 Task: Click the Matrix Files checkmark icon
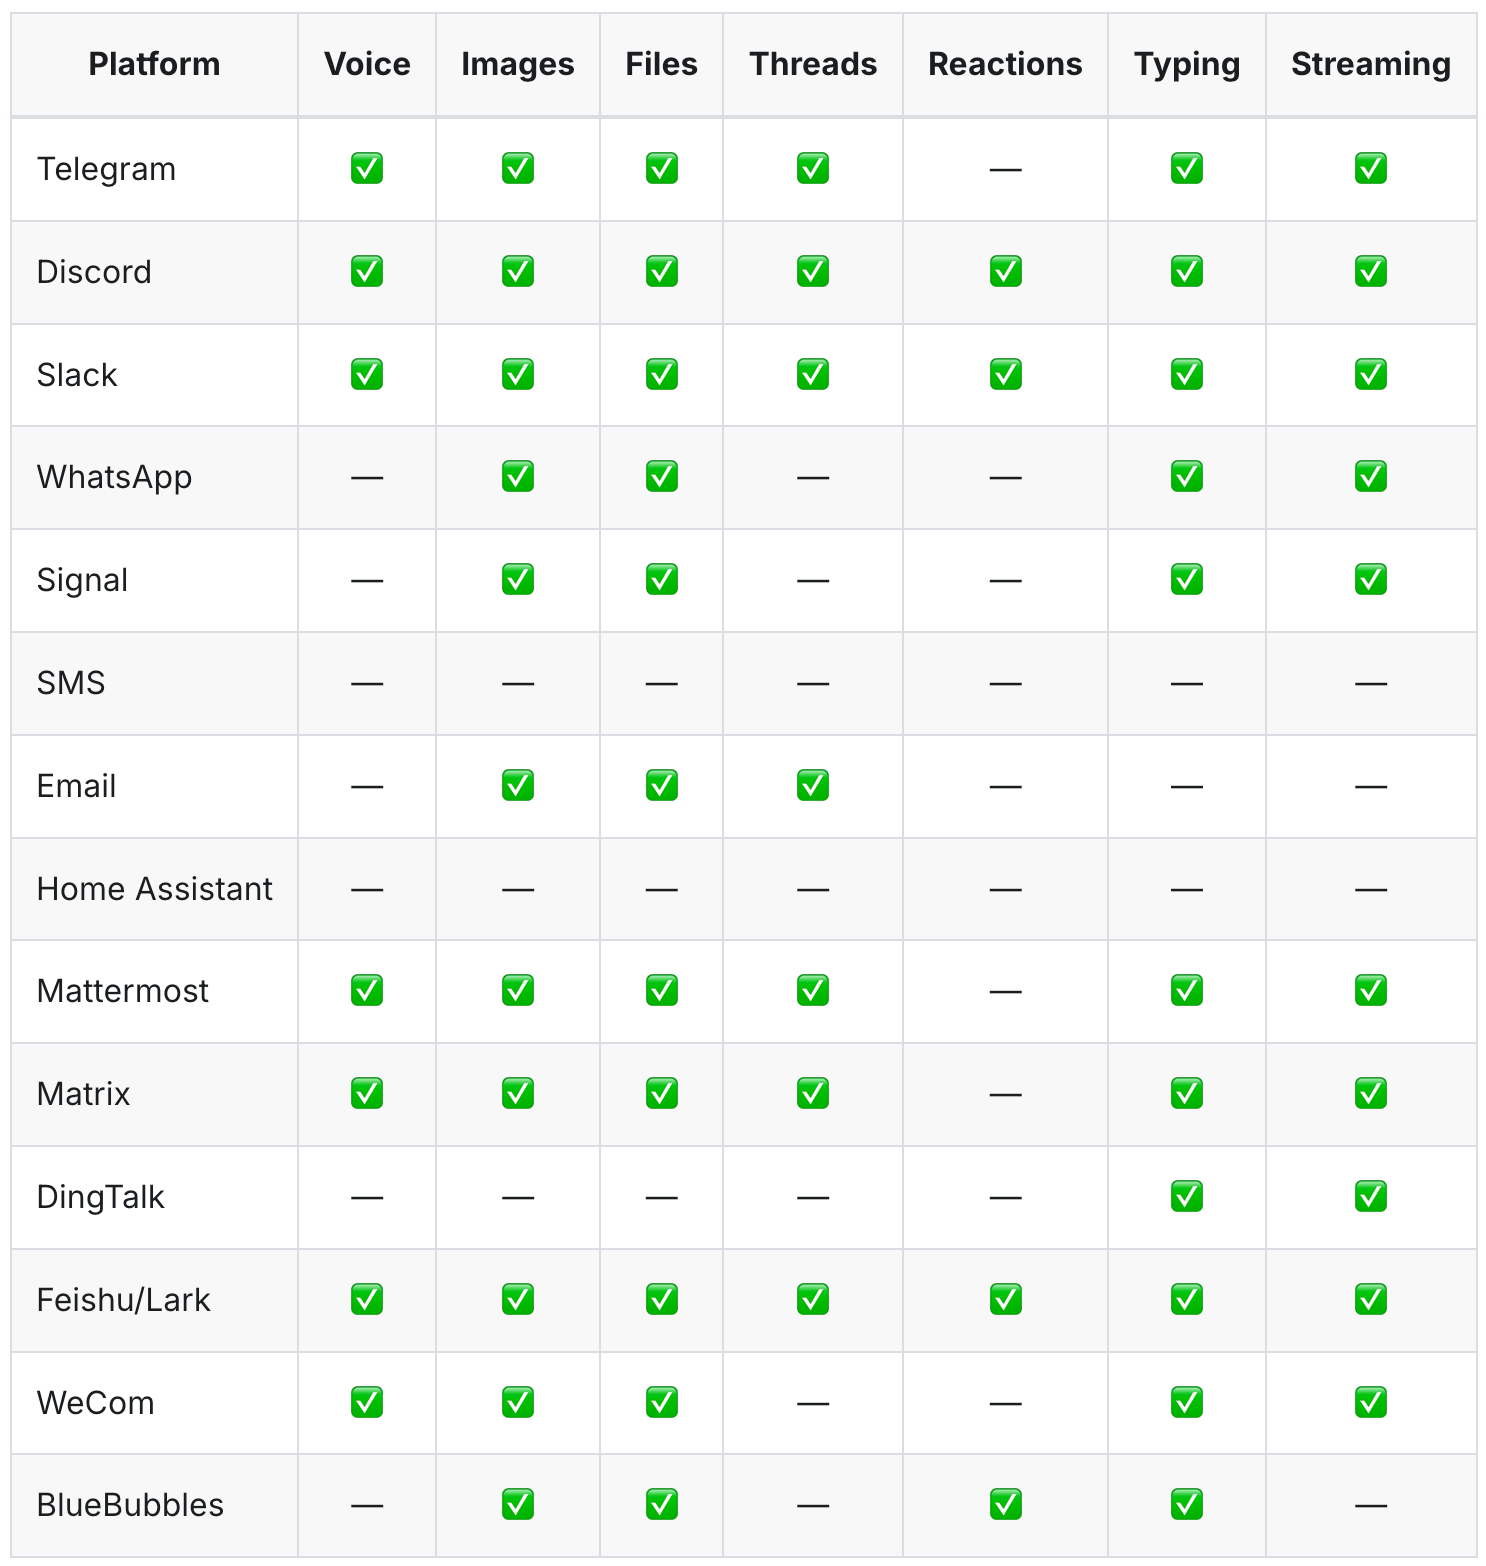click(x=661, y=1093)
